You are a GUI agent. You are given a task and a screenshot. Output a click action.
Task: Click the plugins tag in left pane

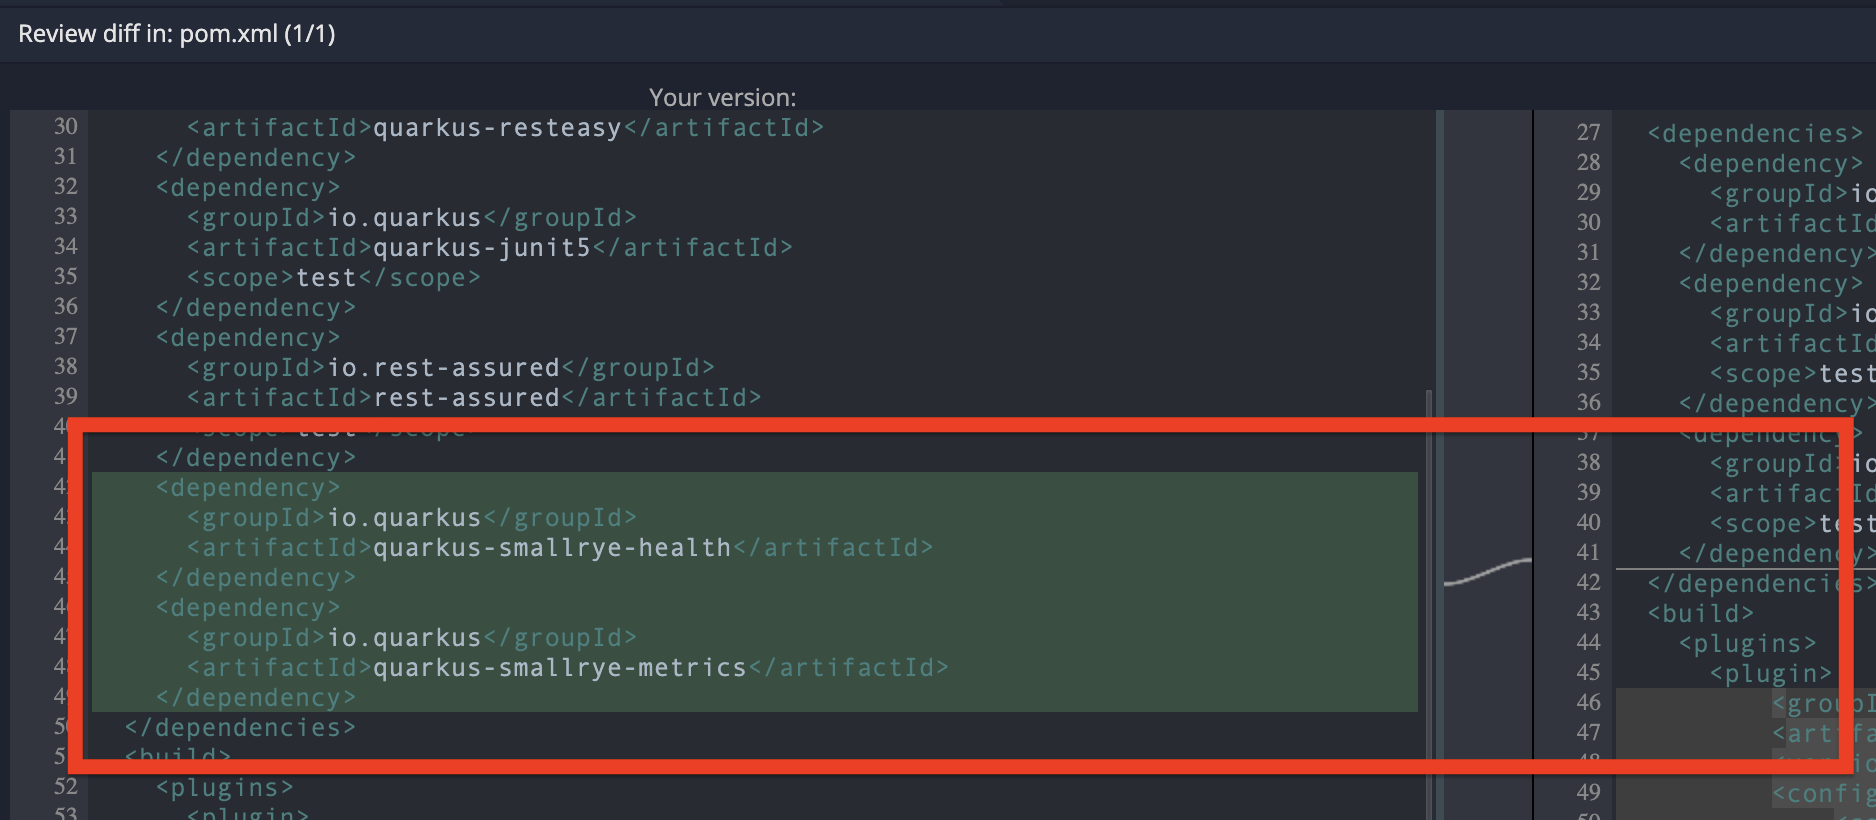click(x=224, y=788)
